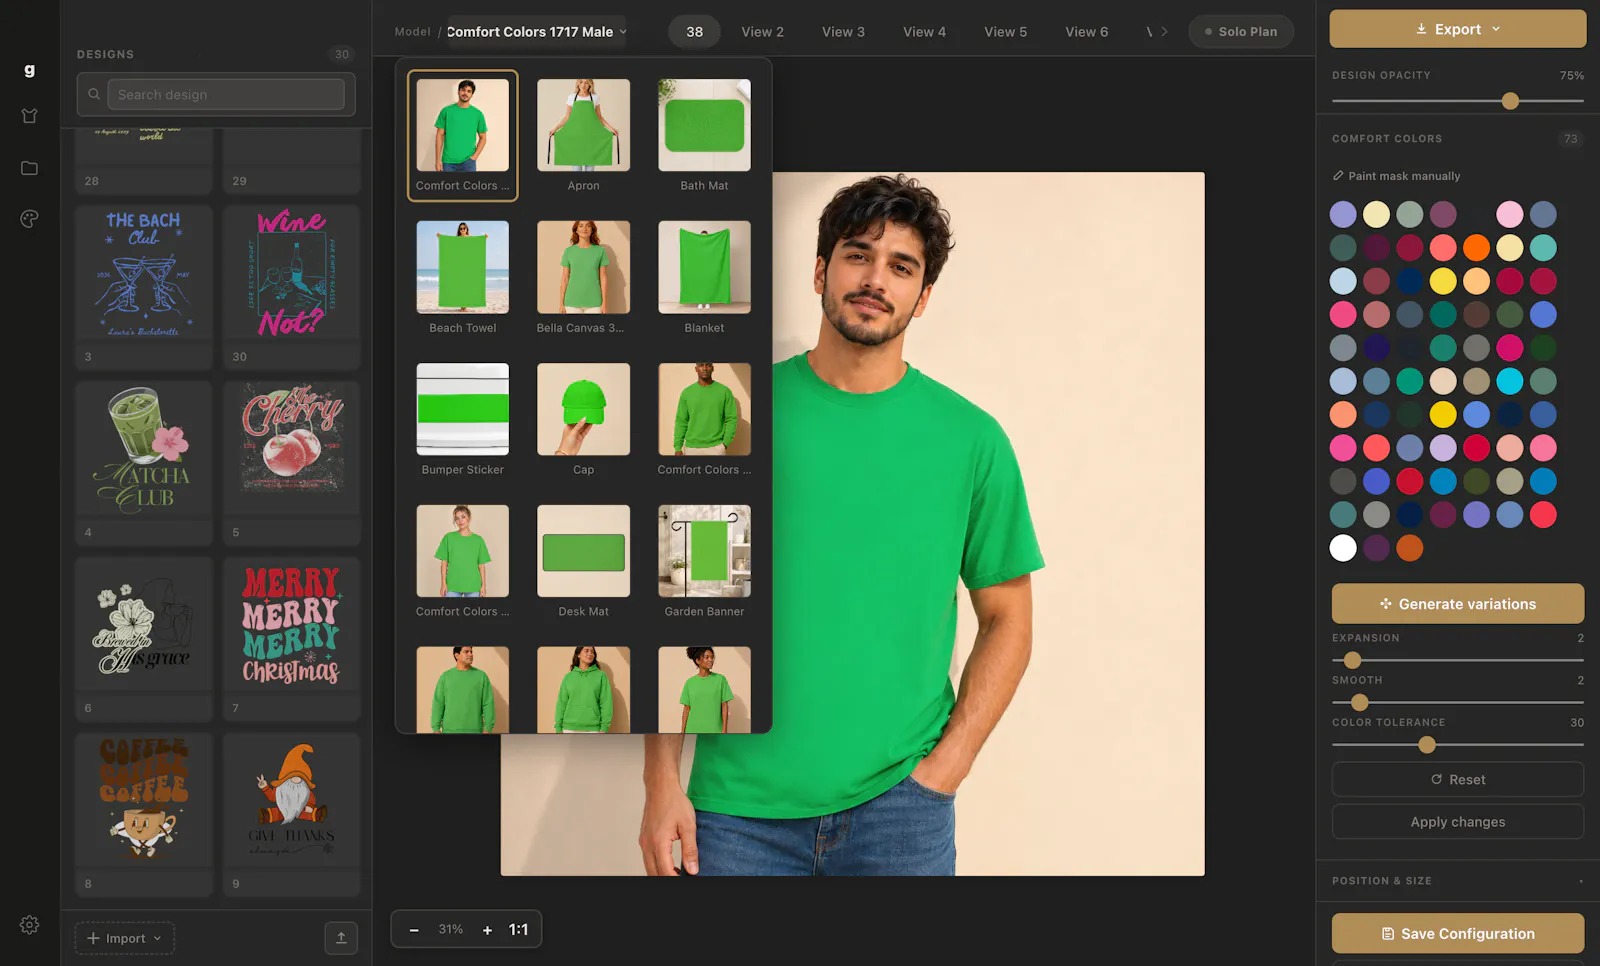The height and width of the screenshot is (966, 1600).
Task: Click the Search design input field
Action: click(x=226, y=94)
